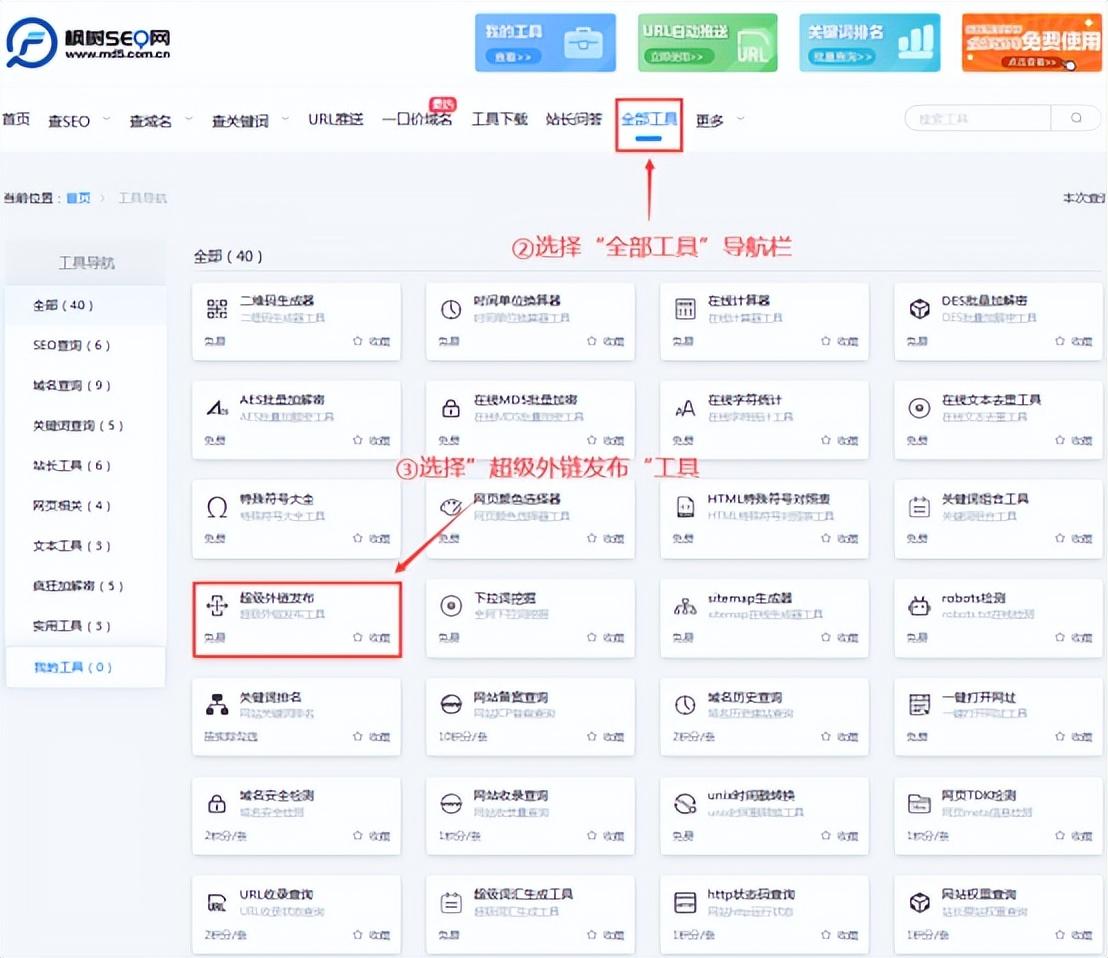Click the sitemap生成器 icon

685,607
